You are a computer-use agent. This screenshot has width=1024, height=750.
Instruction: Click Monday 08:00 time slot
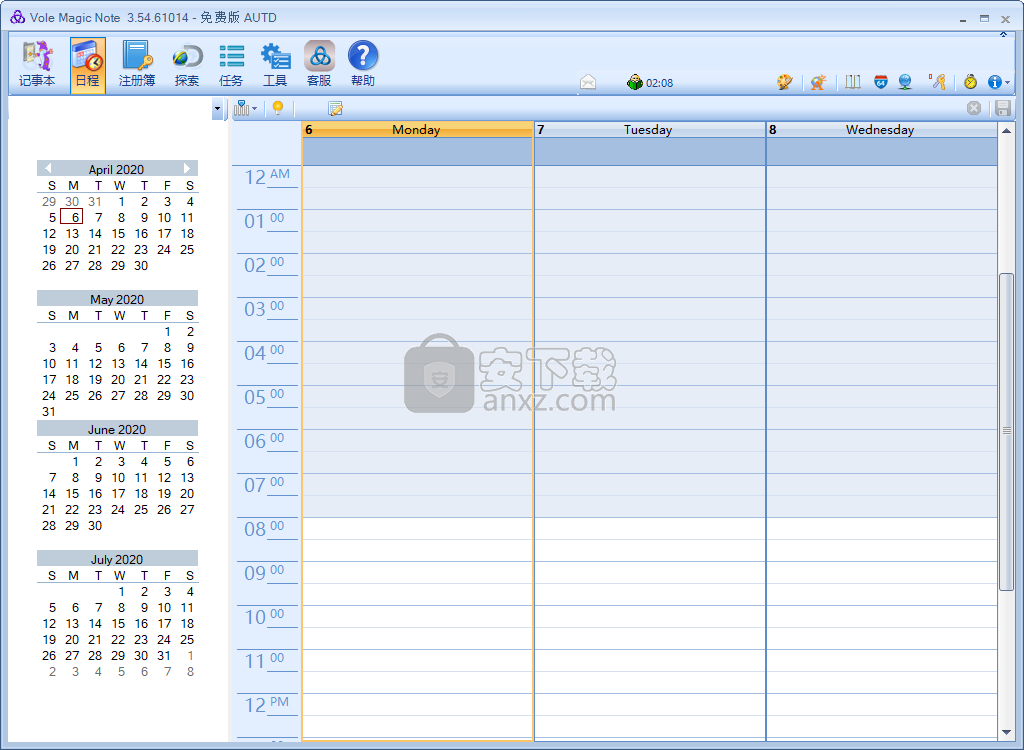(417, 529)
